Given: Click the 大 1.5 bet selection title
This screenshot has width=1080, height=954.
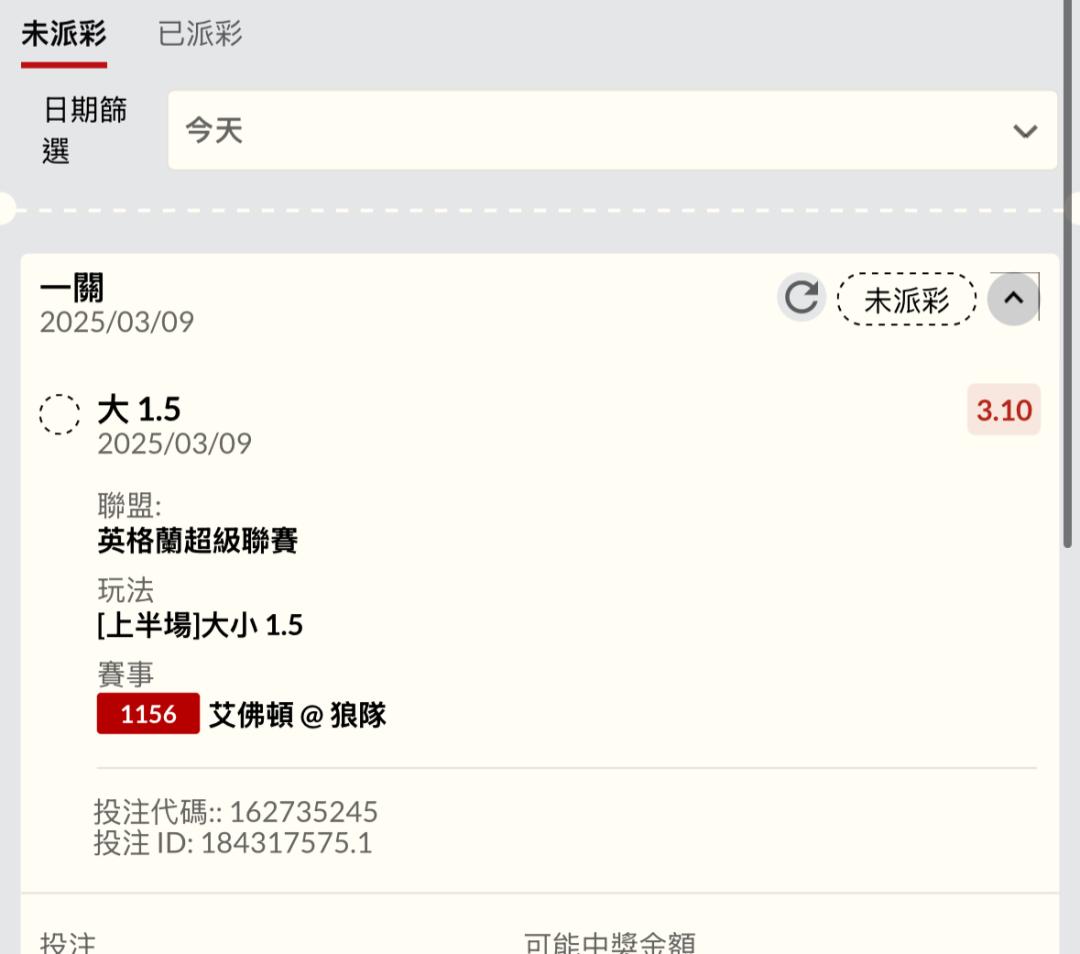Looking at the screenshot, I should [139, 409].
